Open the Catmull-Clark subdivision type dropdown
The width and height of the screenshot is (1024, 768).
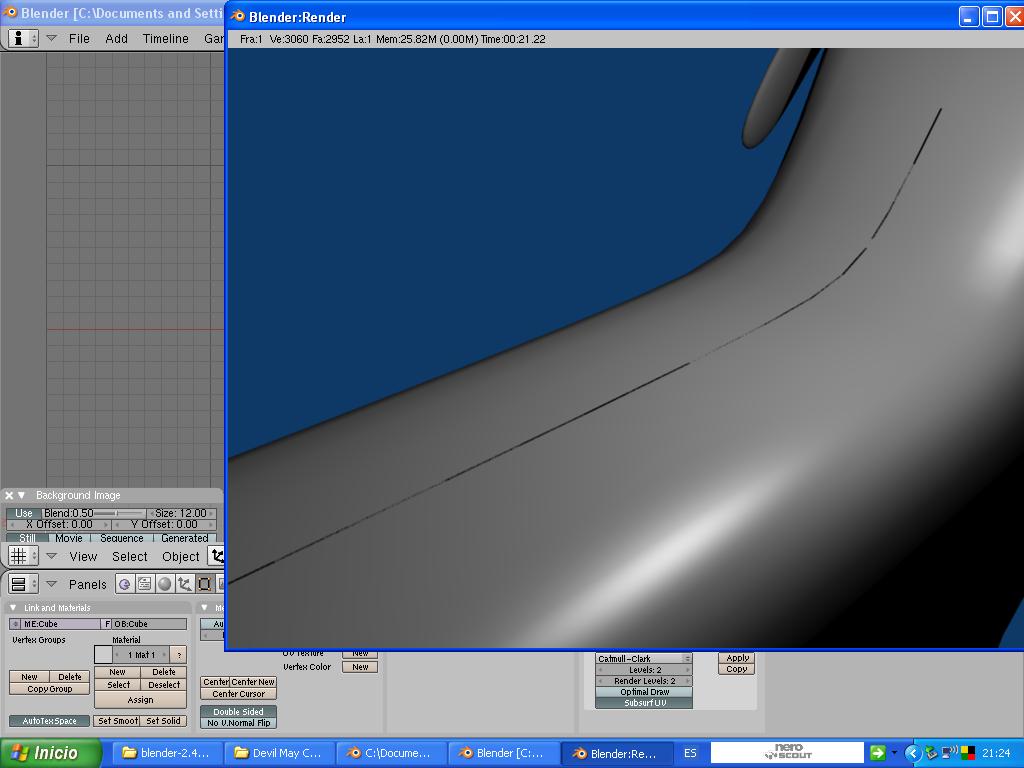pyautogui.click(x=644, y=659)
